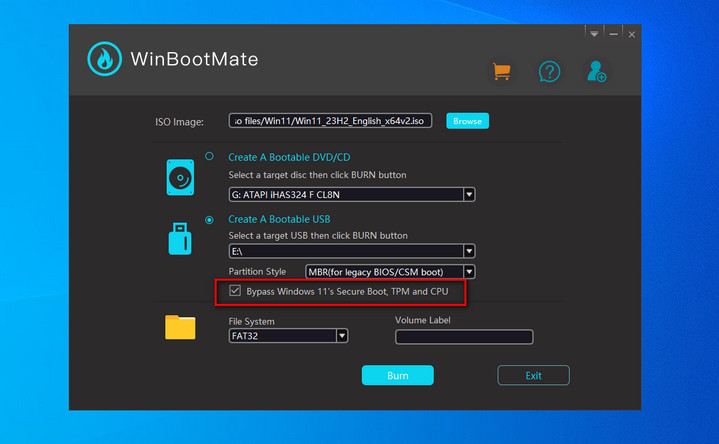Click the Volume Label input field
This screenshot has height=444, width=719.
464,337
